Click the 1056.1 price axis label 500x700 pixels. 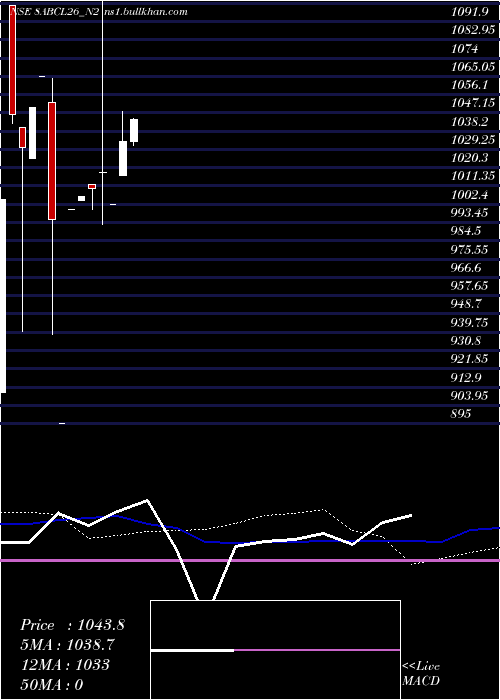pos(469,85)
